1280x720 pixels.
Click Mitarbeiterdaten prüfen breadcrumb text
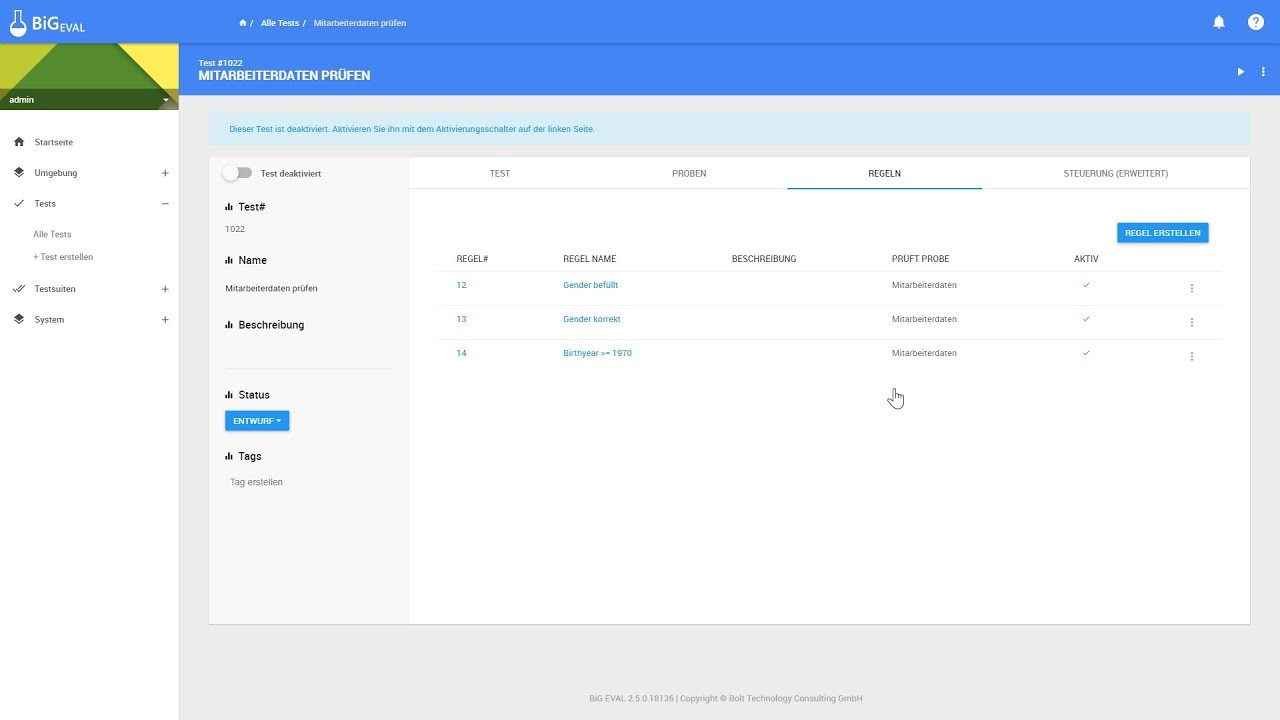(360, 23)
